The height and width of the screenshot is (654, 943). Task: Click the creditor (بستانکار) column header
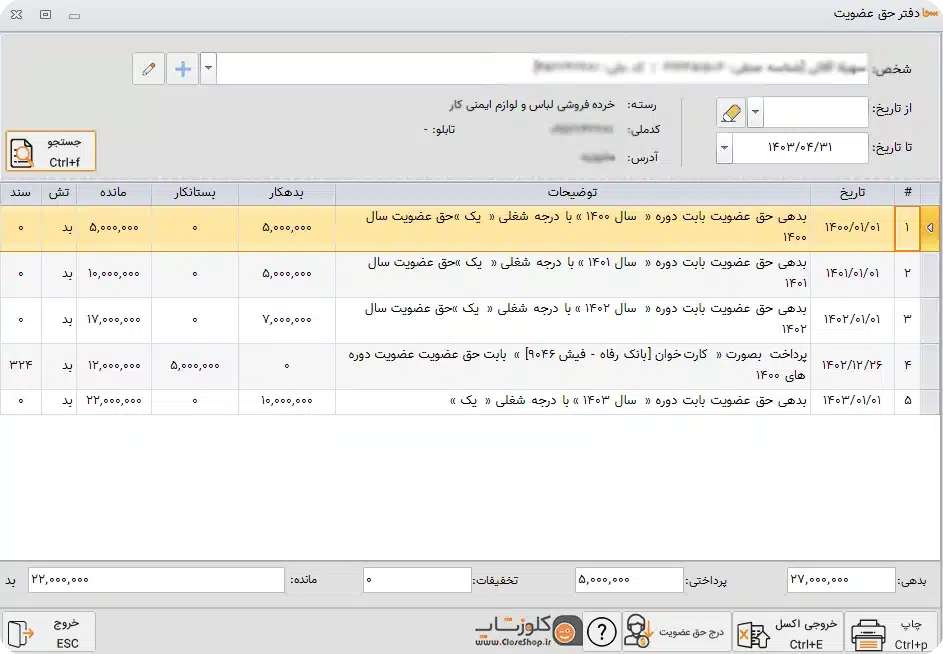pyautogui.click(x=195, y=193)
